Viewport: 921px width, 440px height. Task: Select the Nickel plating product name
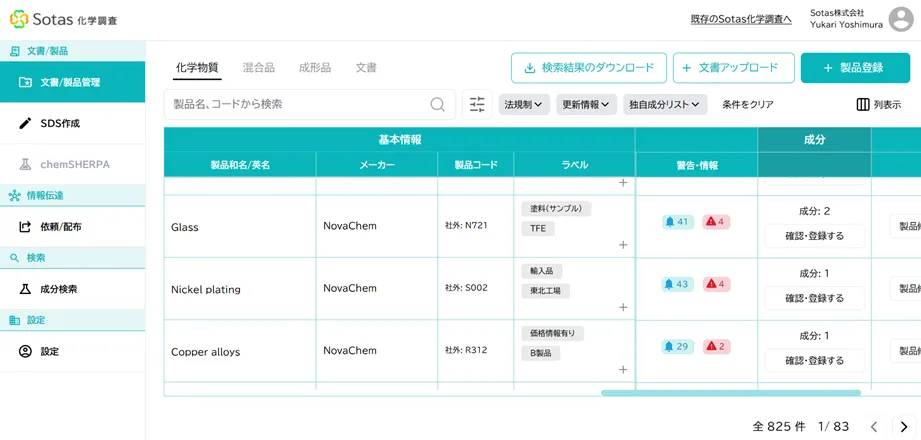(x=206, y=290)
